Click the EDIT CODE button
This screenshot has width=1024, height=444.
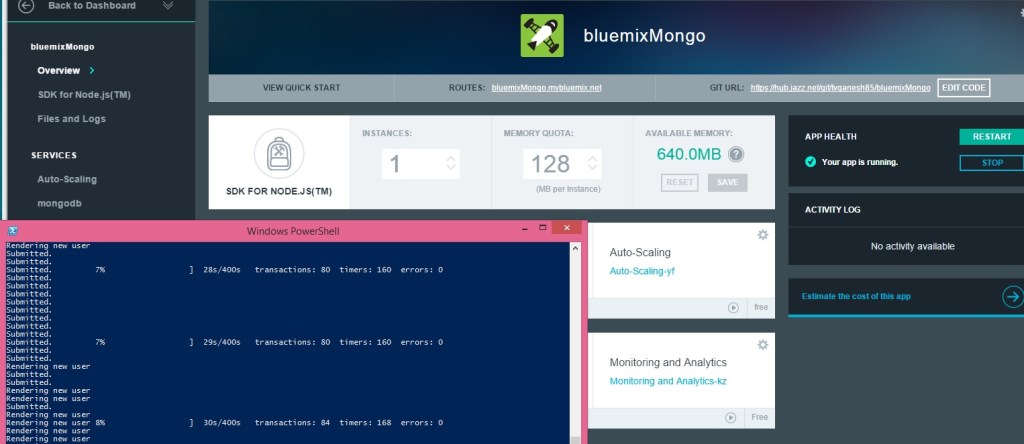(964, 88)
